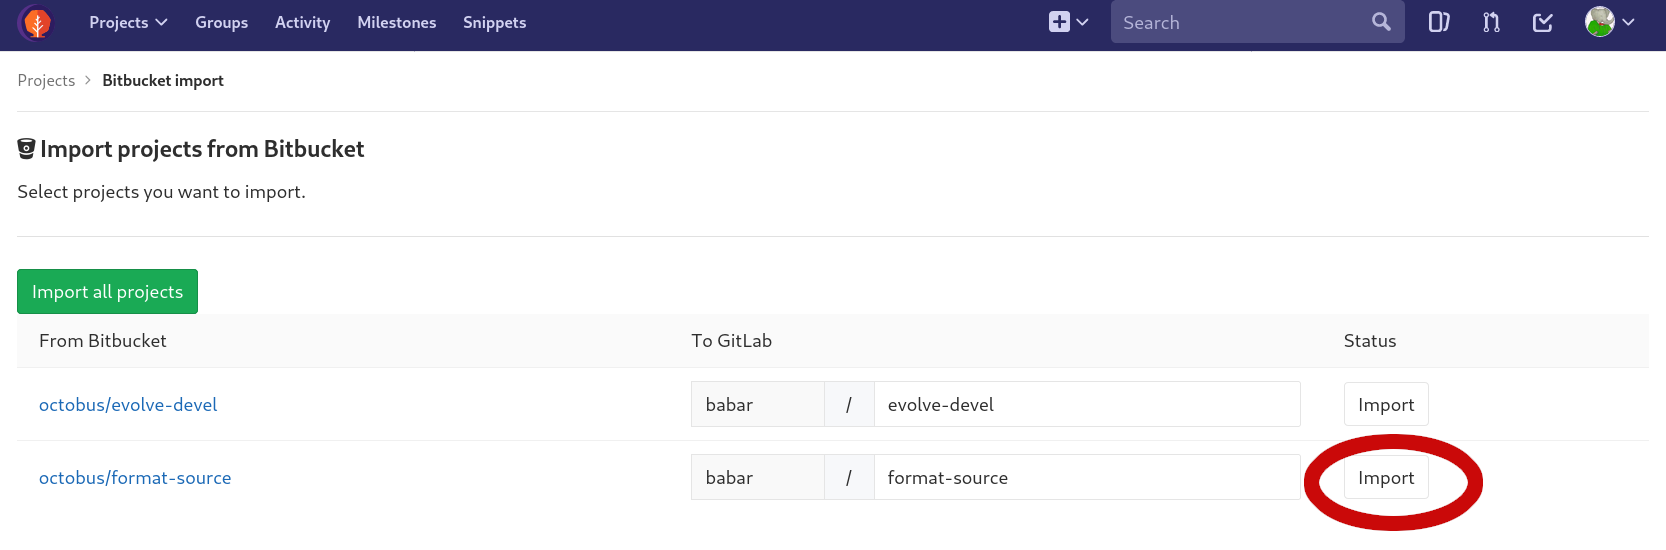
Task: Click the Status column header
Action: pyautogui.click(x=1370, y=341)
